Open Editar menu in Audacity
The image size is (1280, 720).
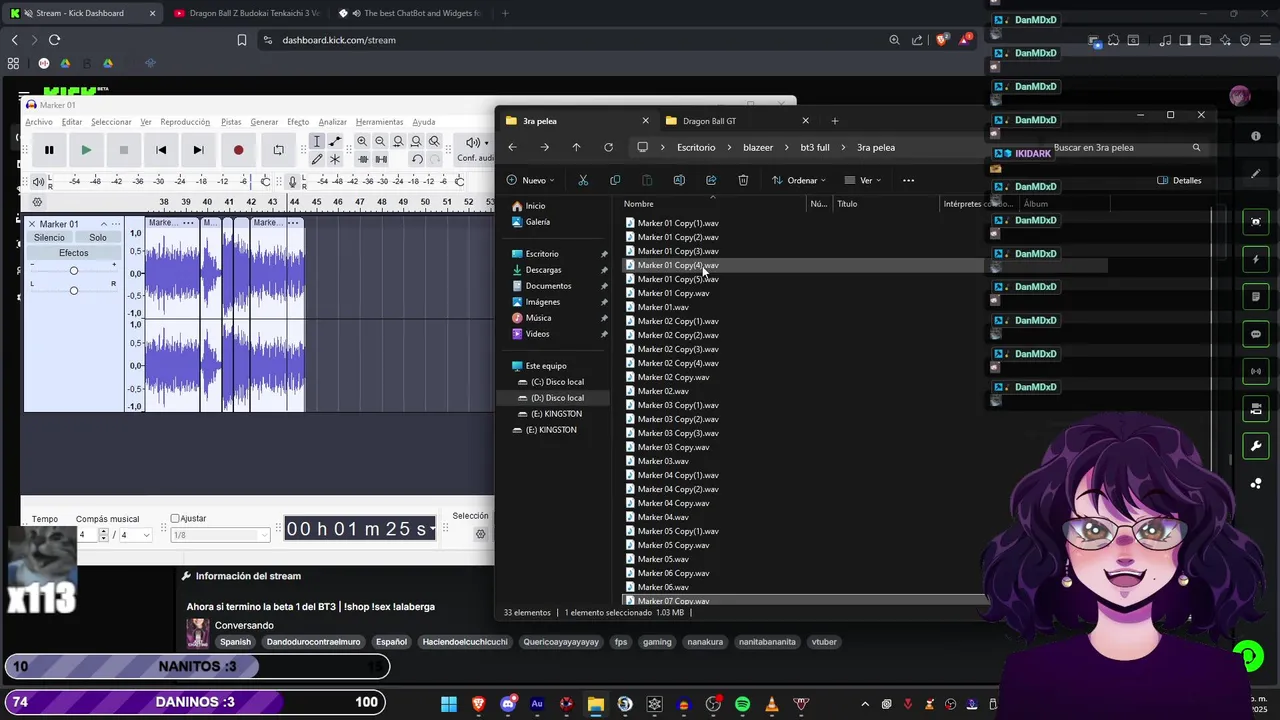(72, 122)
